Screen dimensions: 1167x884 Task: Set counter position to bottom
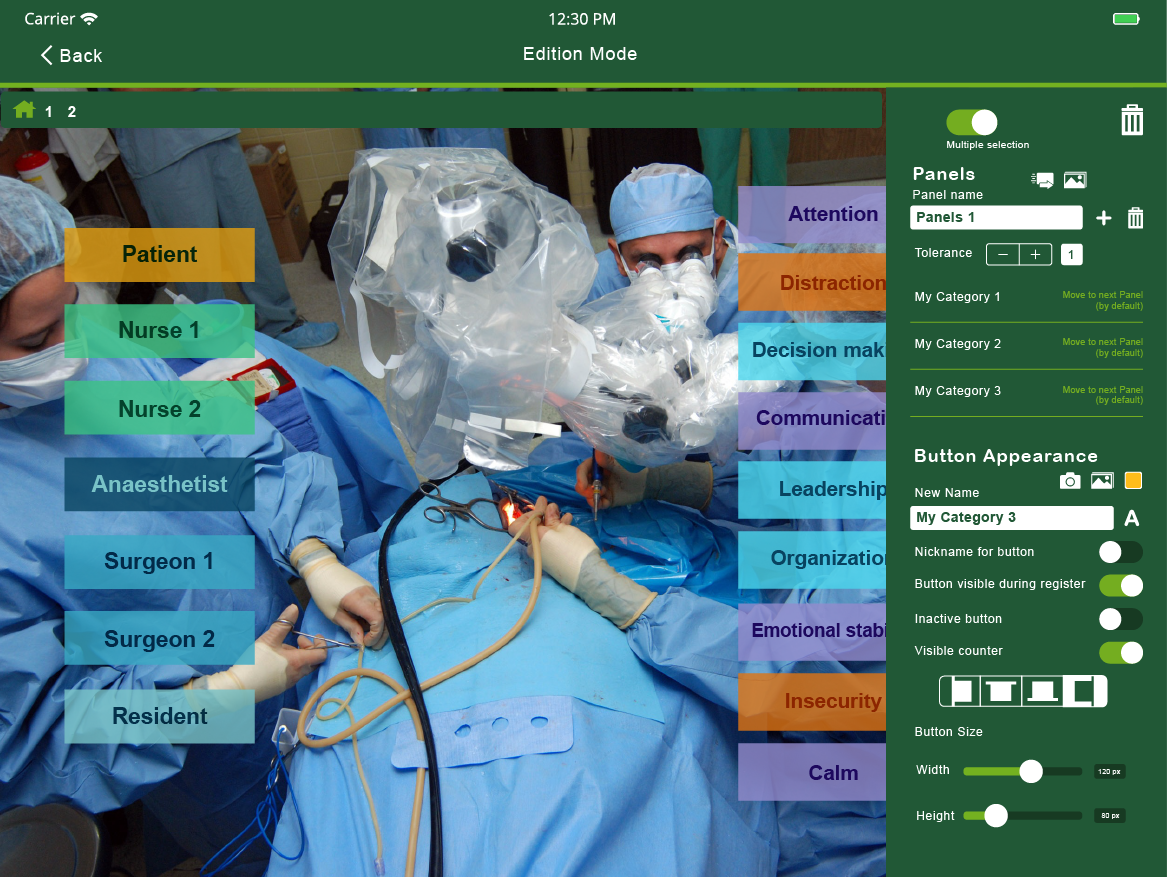pos(1043,691)
